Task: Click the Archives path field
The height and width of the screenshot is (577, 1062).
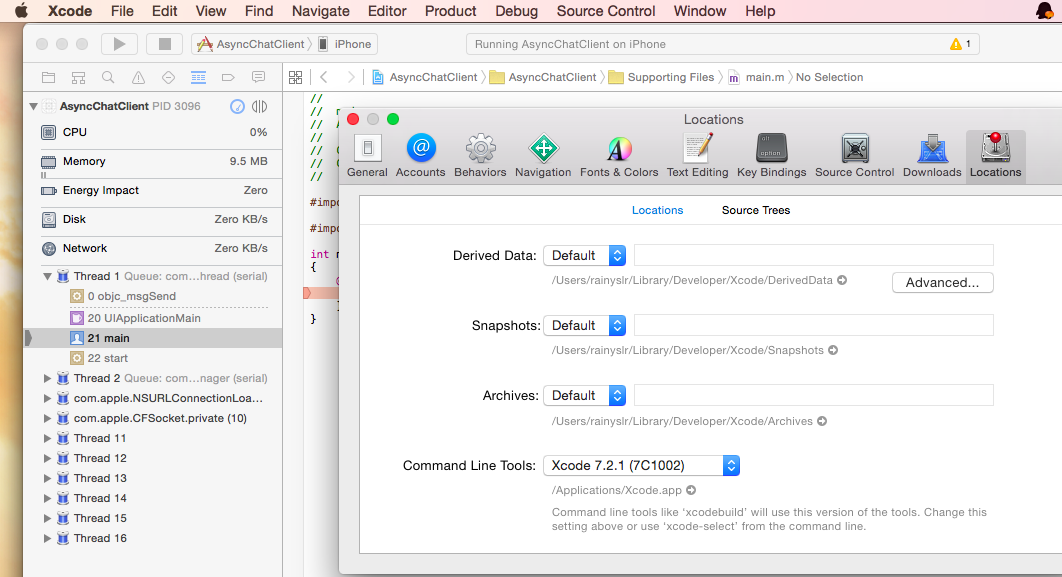Action: point(813,395)
